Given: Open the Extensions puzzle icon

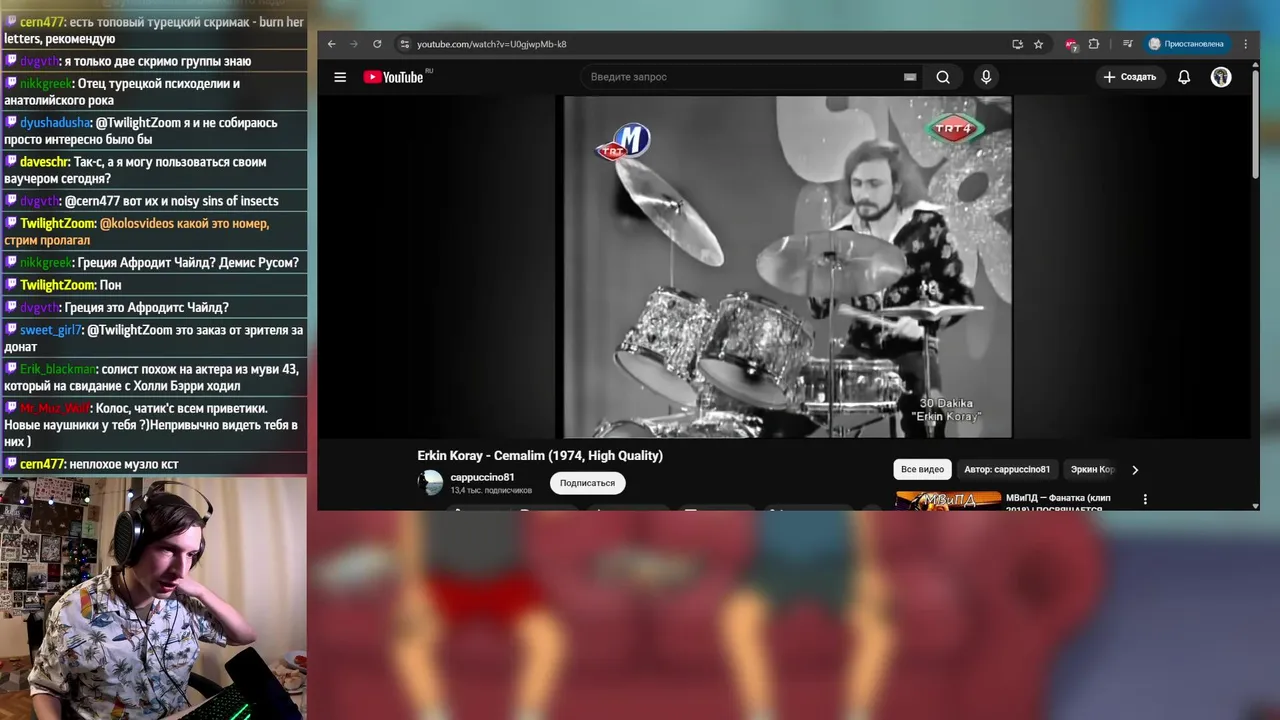Looking at the screenshot, I should 1093,44.
